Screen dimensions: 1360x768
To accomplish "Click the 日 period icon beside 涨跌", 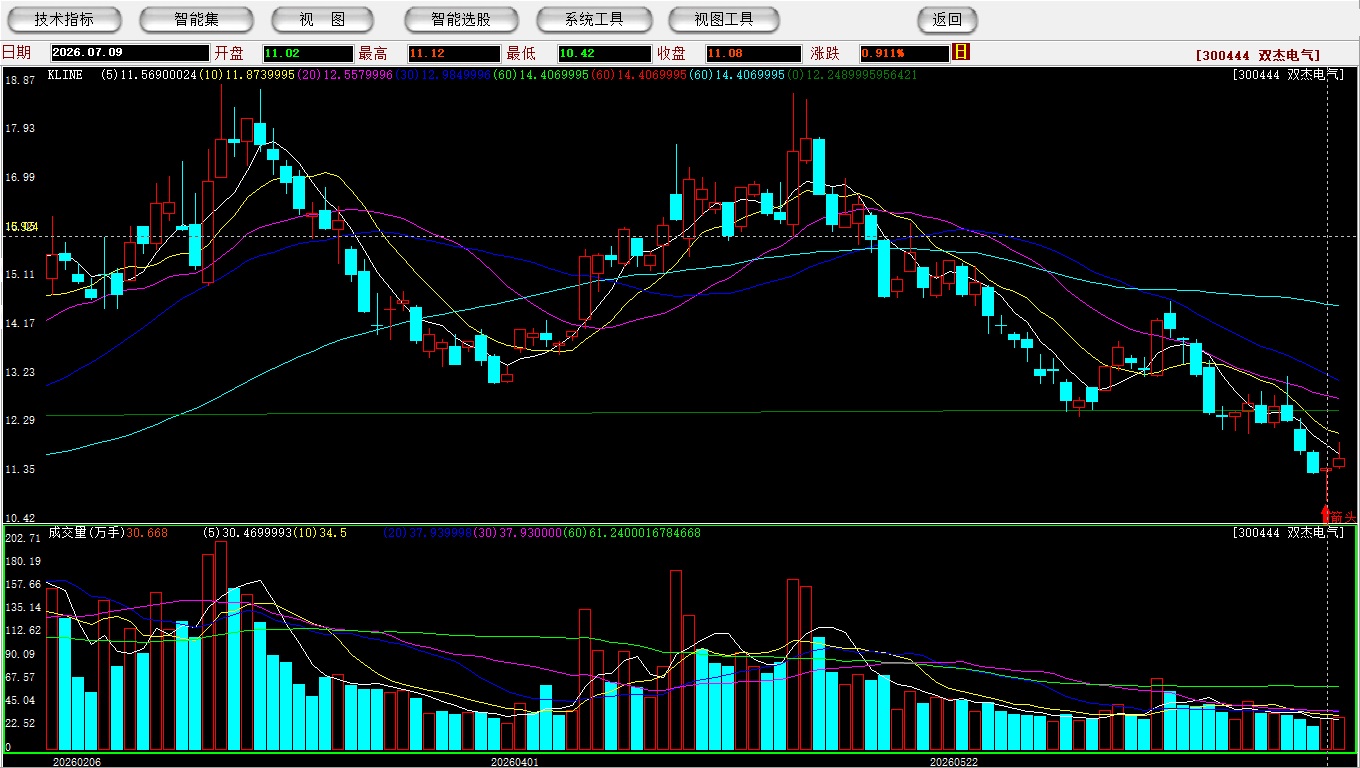I will click(961, 52).
